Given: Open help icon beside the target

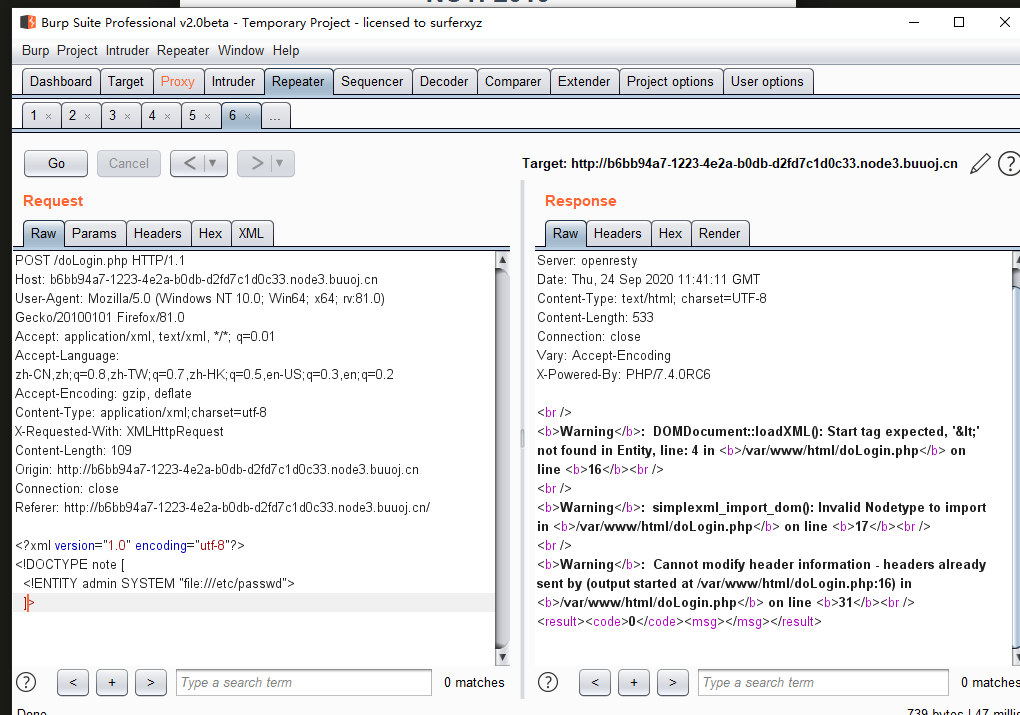Looking at the screenshot, I should click(1009, 164).
